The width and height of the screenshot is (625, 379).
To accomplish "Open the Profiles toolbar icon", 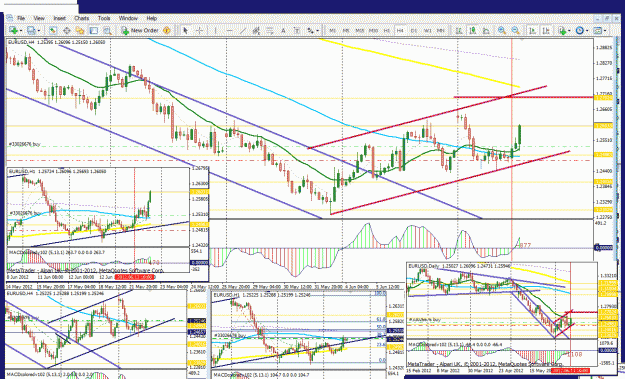I will tap(31, 30).
